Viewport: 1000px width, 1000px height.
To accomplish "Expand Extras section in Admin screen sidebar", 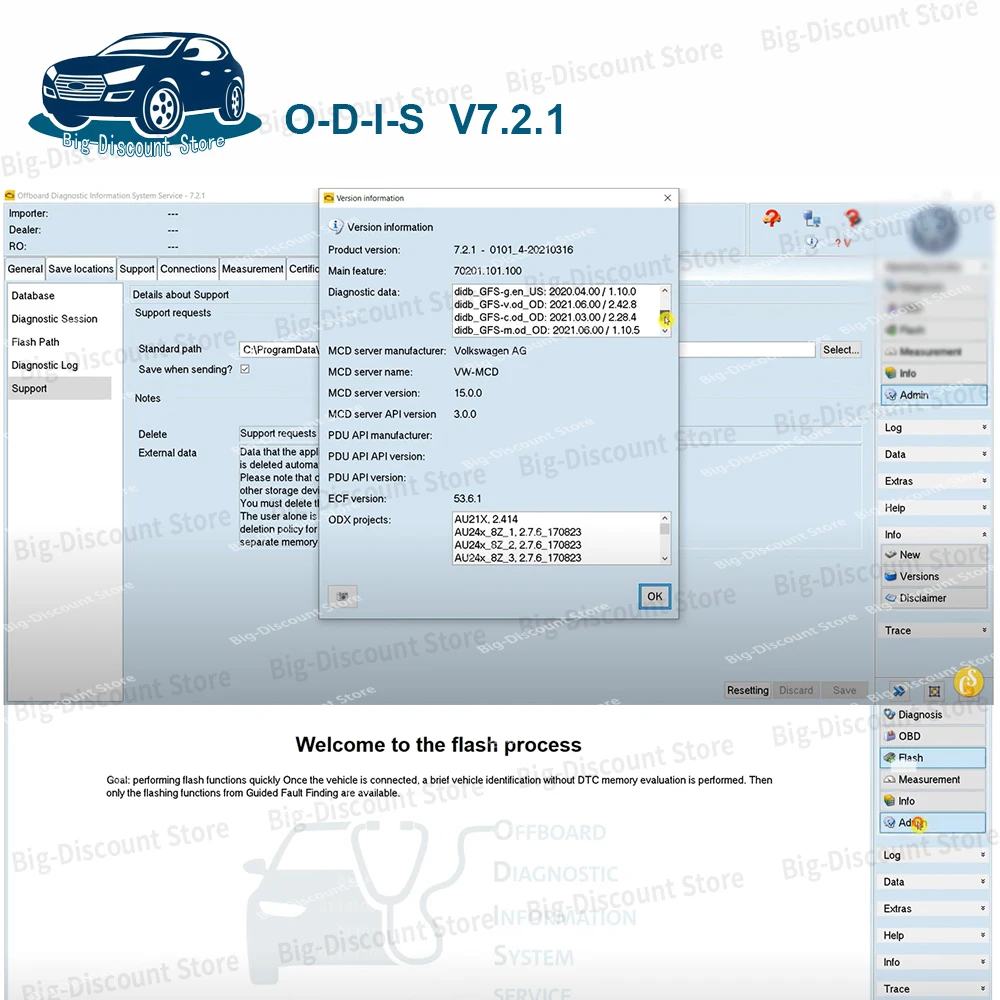I will (934, 482).
